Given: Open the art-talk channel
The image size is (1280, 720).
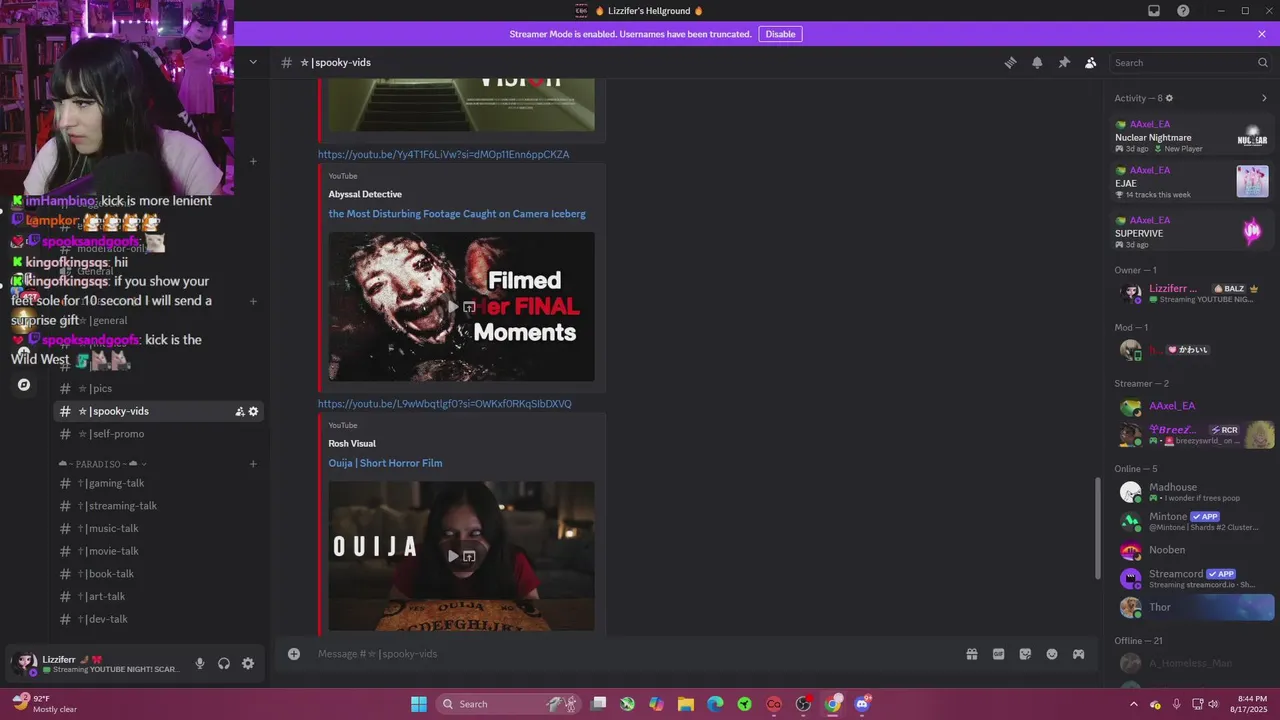Looking at the screenshot, I should click(158, 596).
